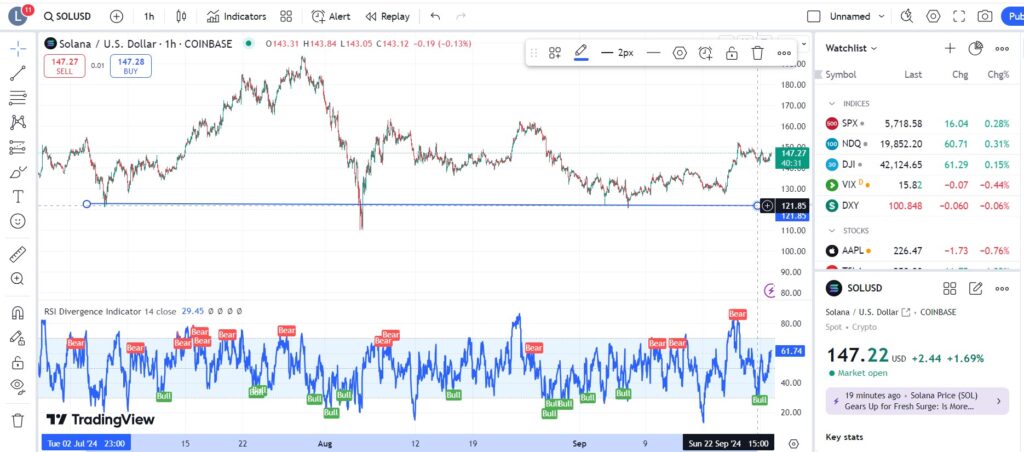Activate the zoom in tool
Screen dimensions: 1024x452
(18, 279)
